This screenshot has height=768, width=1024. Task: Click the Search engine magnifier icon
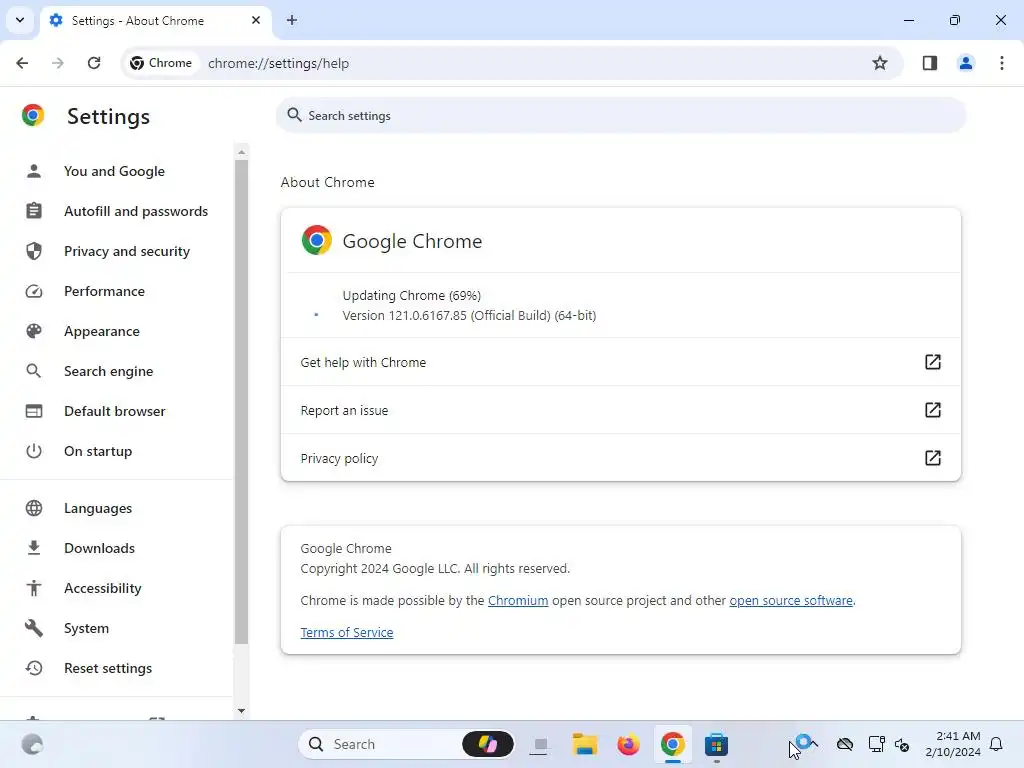pyautogui.click(x=34, y=371)
